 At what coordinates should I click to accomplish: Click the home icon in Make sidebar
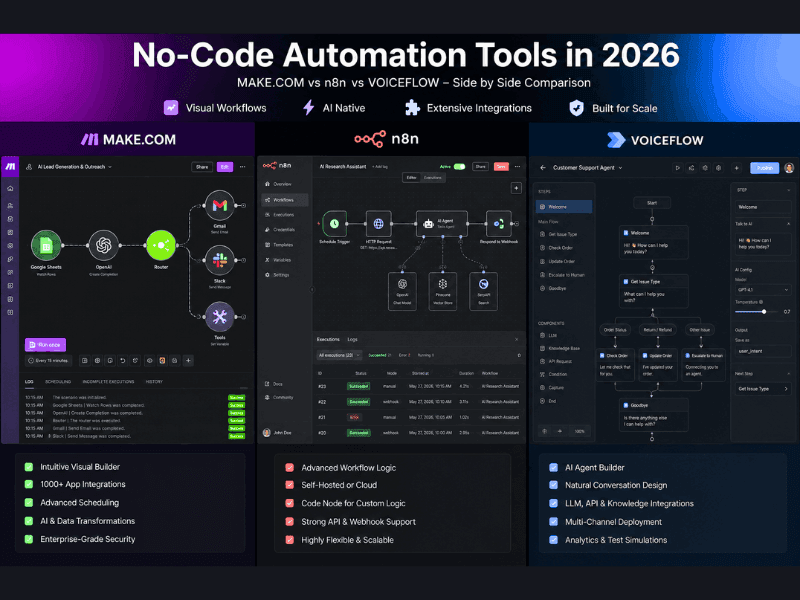point(10,188)
